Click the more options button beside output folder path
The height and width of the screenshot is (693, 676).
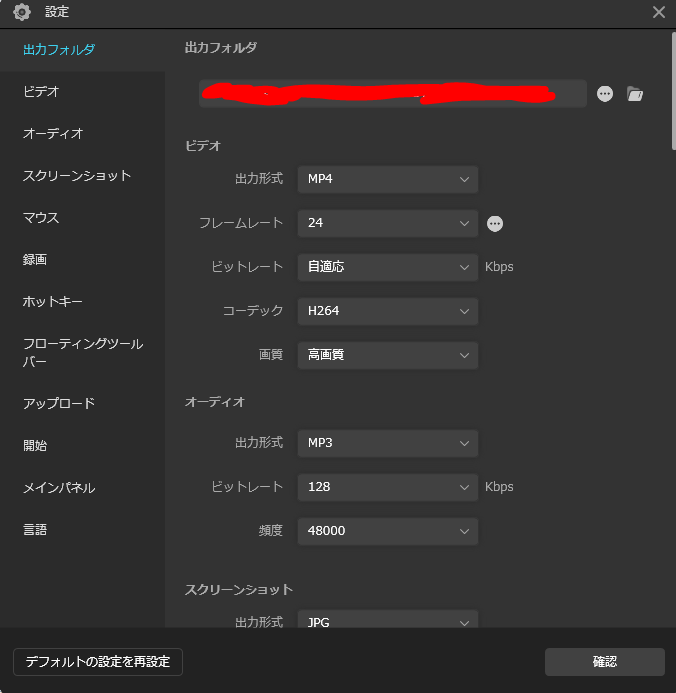coord(604,94)
